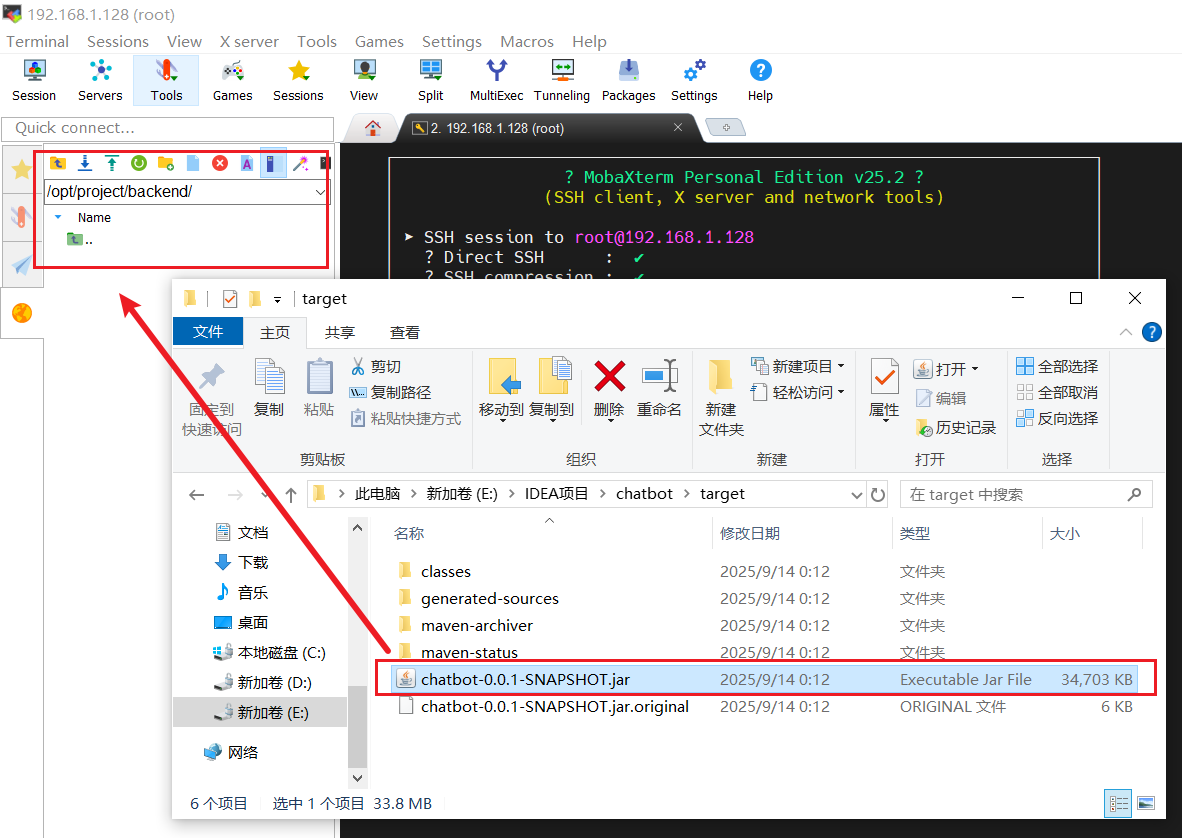Screen dimensions: 1182x838
Task: Switch to the 查看 ribbon tab
Action: 405,332
